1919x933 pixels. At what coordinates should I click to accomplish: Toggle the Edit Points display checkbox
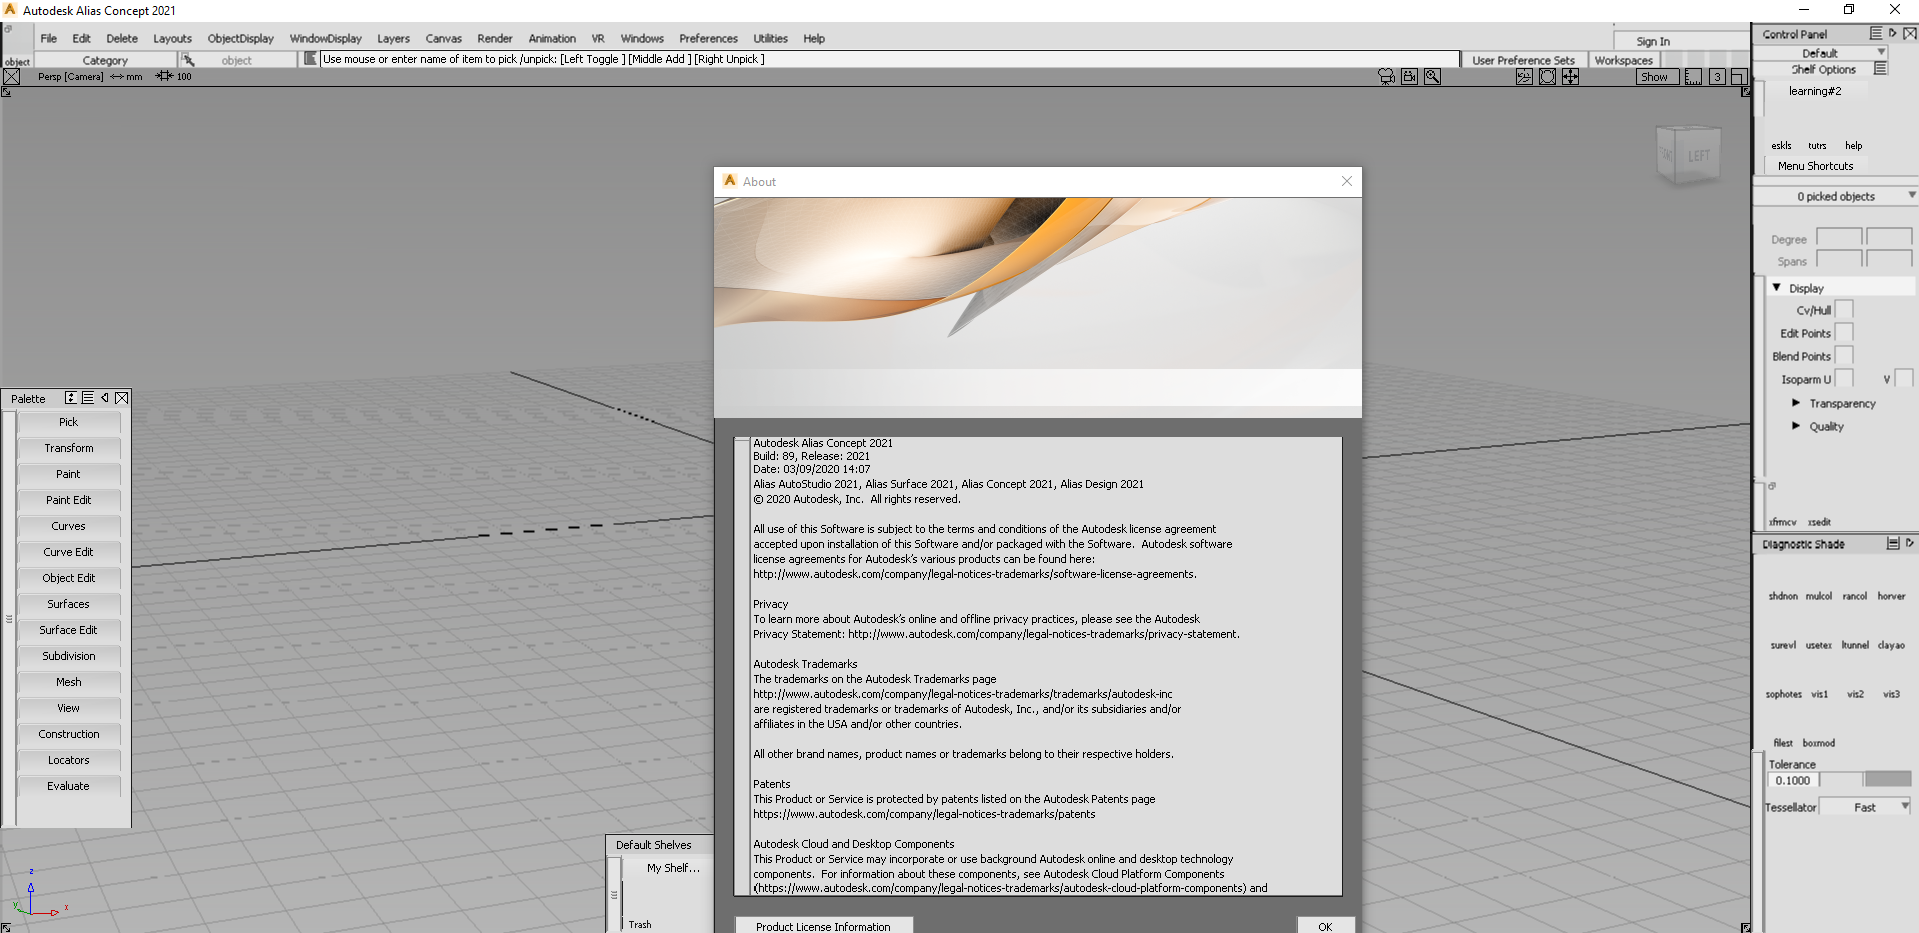click(1844, 333)
